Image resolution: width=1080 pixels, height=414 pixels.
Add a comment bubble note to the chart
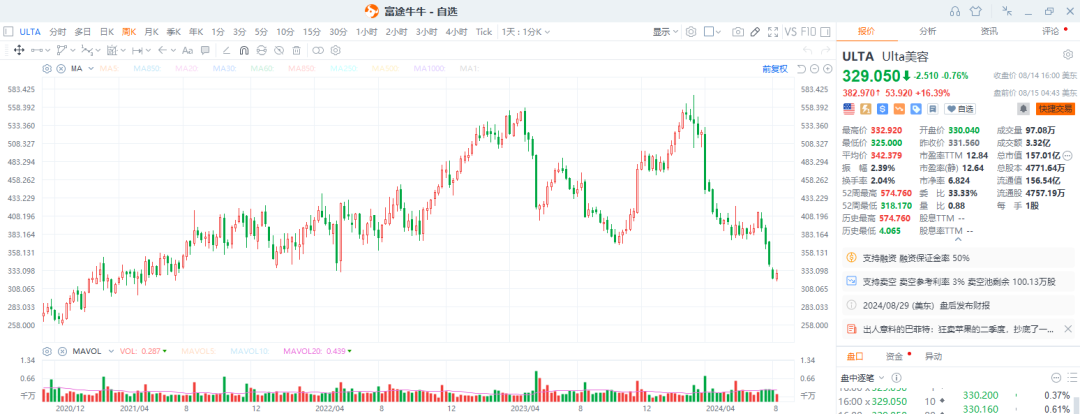tap(205, 50)
